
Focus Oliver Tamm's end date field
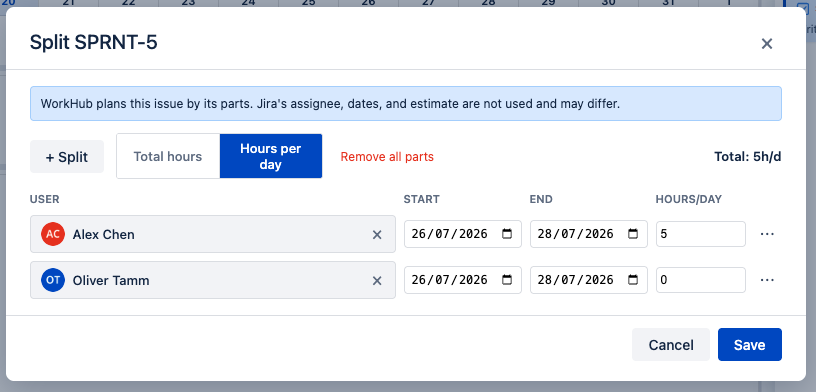click(x=589, y=280)
